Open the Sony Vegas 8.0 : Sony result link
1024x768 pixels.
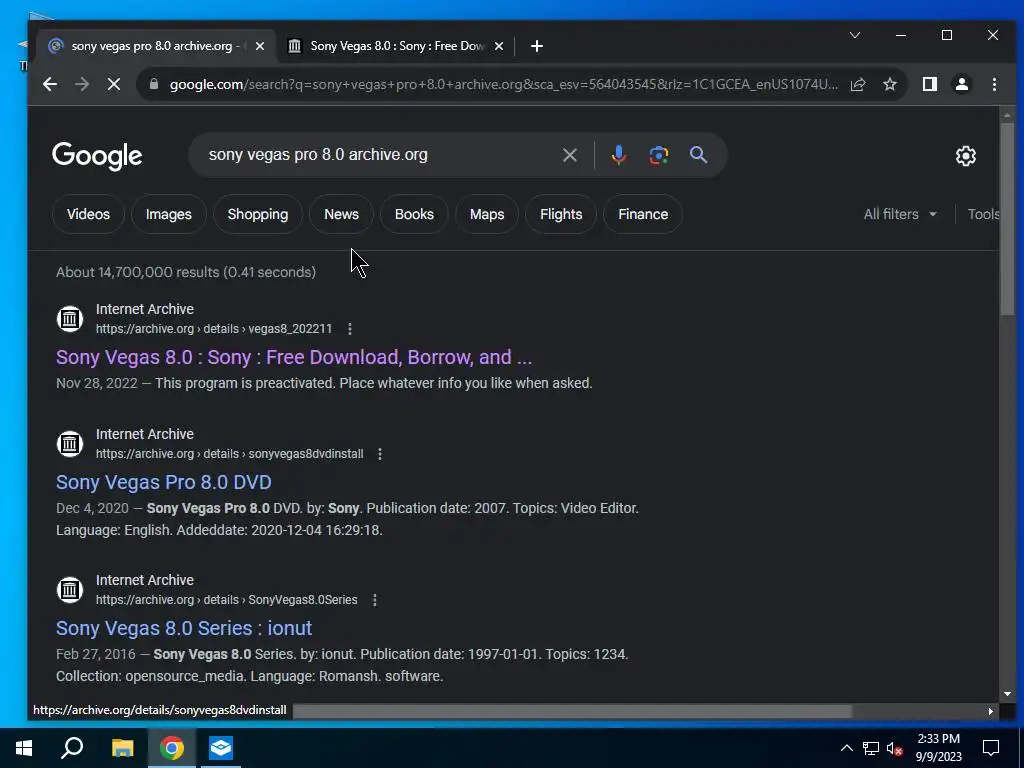(294, 357)
